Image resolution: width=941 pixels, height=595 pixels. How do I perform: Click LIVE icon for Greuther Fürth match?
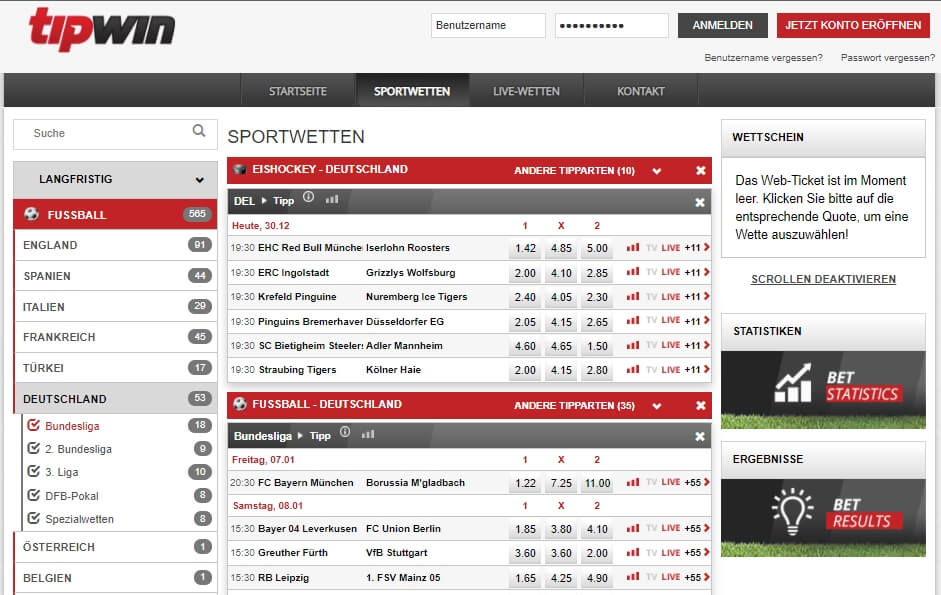click(x=670, y=552)
